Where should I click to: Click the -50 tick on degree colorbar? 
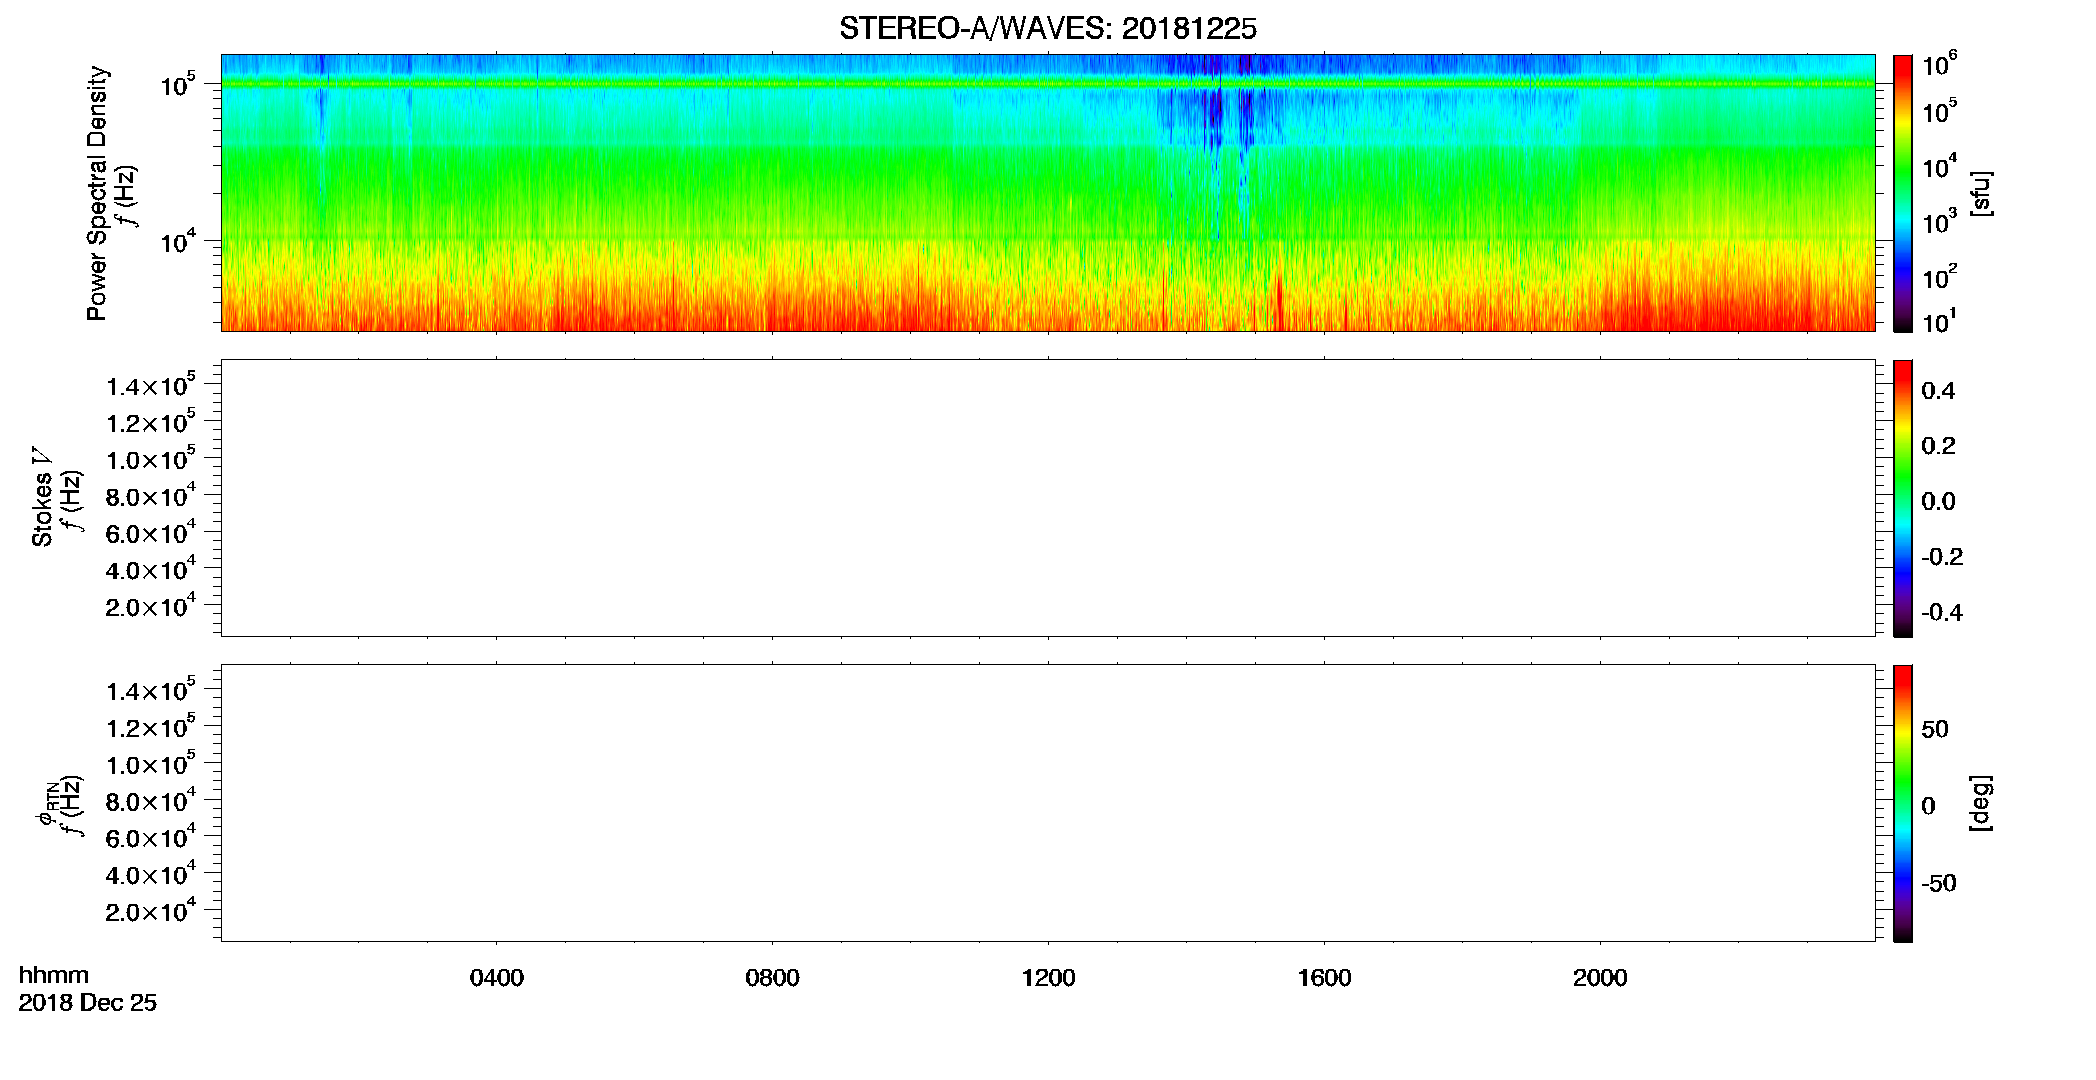coord(1939,884)
